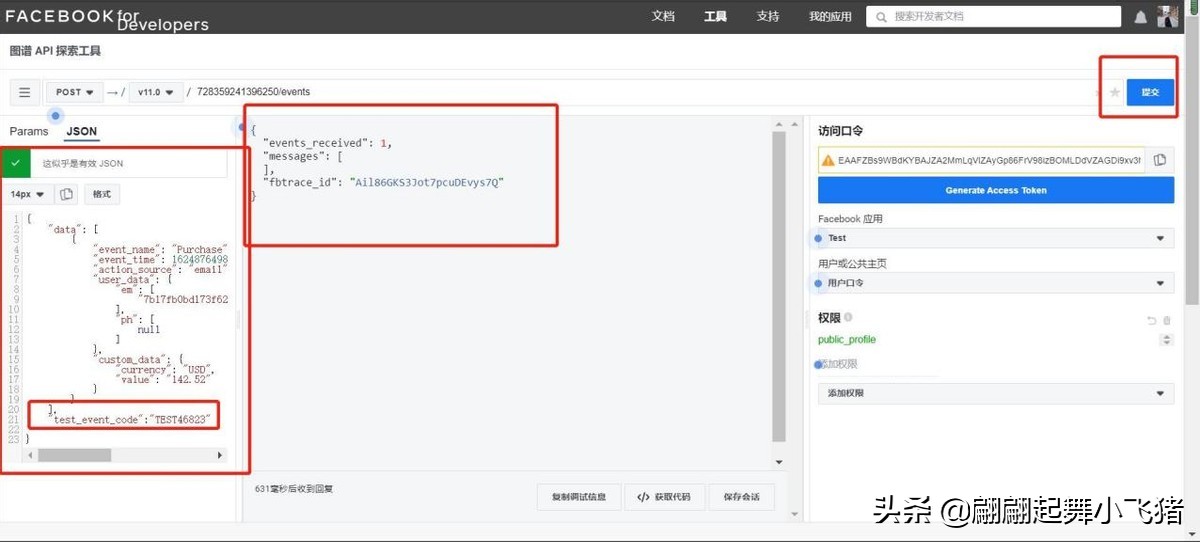Open the 文档 menu
Viewport: 1200px width, 542px height.
pos(663,17)
